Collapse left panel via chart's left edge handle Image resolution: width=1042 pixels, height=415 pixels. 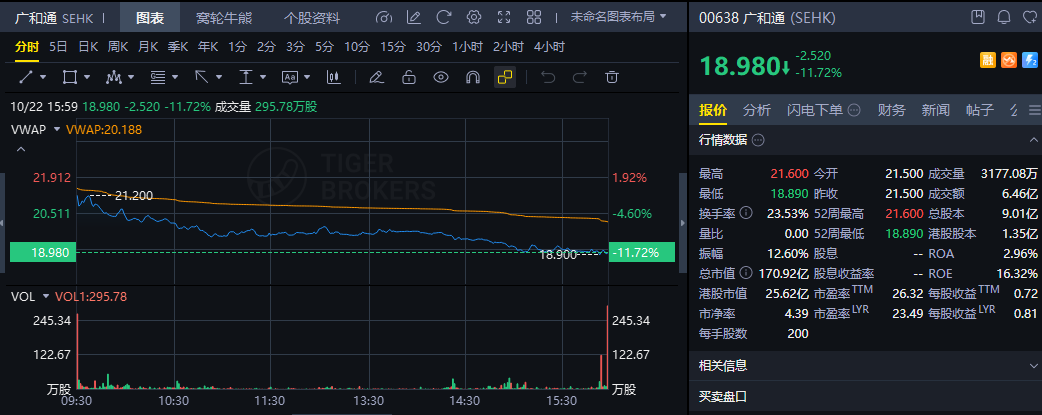(3, 222)
